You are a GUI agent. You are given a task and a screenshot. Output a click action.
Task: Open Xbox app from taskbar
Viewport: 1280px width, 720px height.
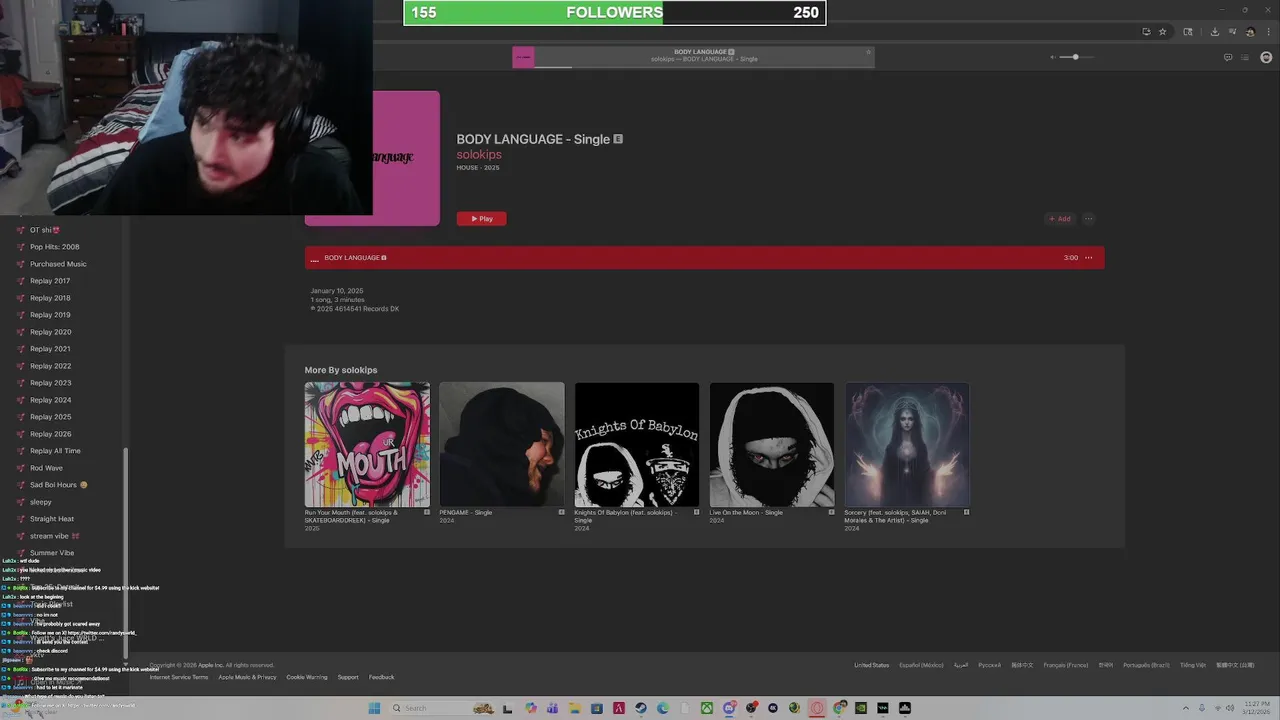706,708
